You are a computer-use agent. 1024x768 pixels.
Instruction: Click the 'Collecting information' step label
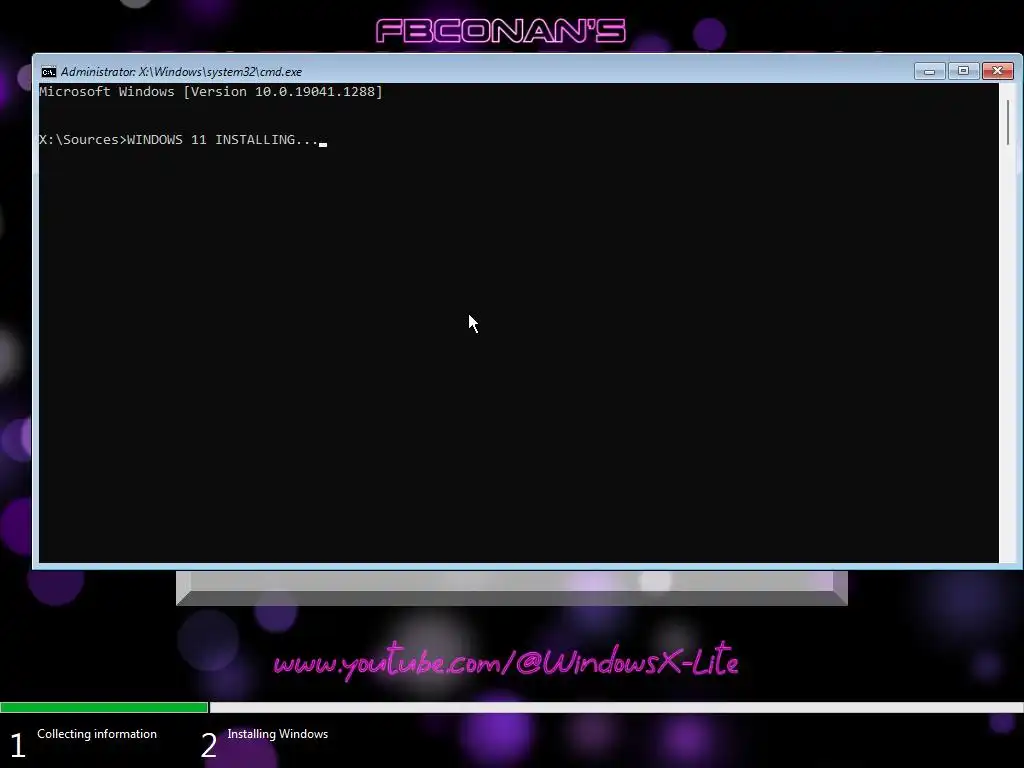(x=97, y=734)
